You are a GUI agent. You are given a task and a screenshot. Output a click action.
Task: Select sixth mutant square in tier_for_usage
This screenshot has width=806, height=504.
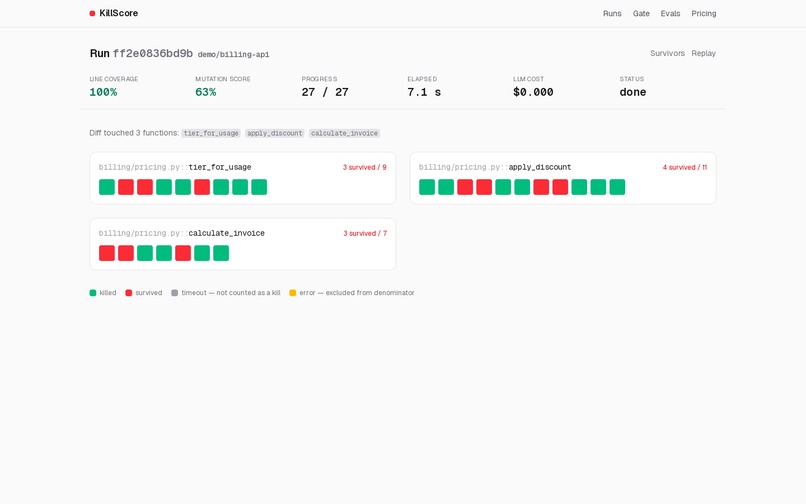[x=202, y=187]
